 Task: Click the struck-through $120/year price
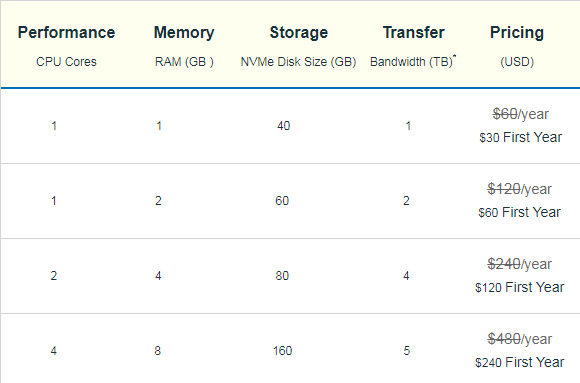(x=519, y=189)
